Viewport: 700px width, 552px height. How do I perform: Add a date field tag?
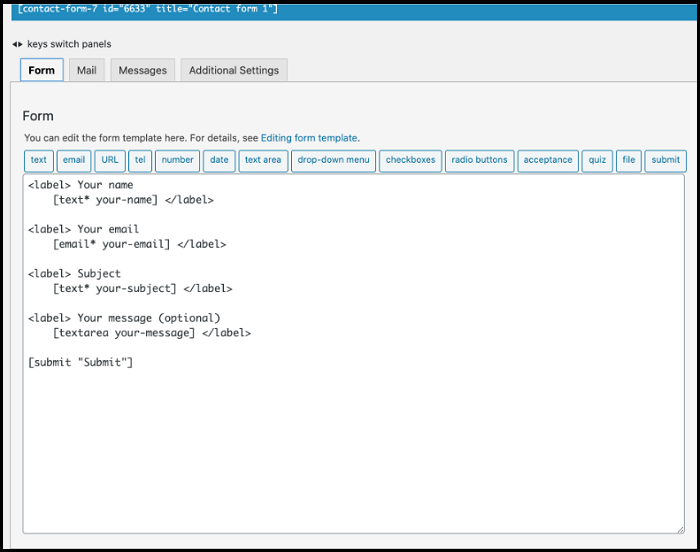pos(219,160)
